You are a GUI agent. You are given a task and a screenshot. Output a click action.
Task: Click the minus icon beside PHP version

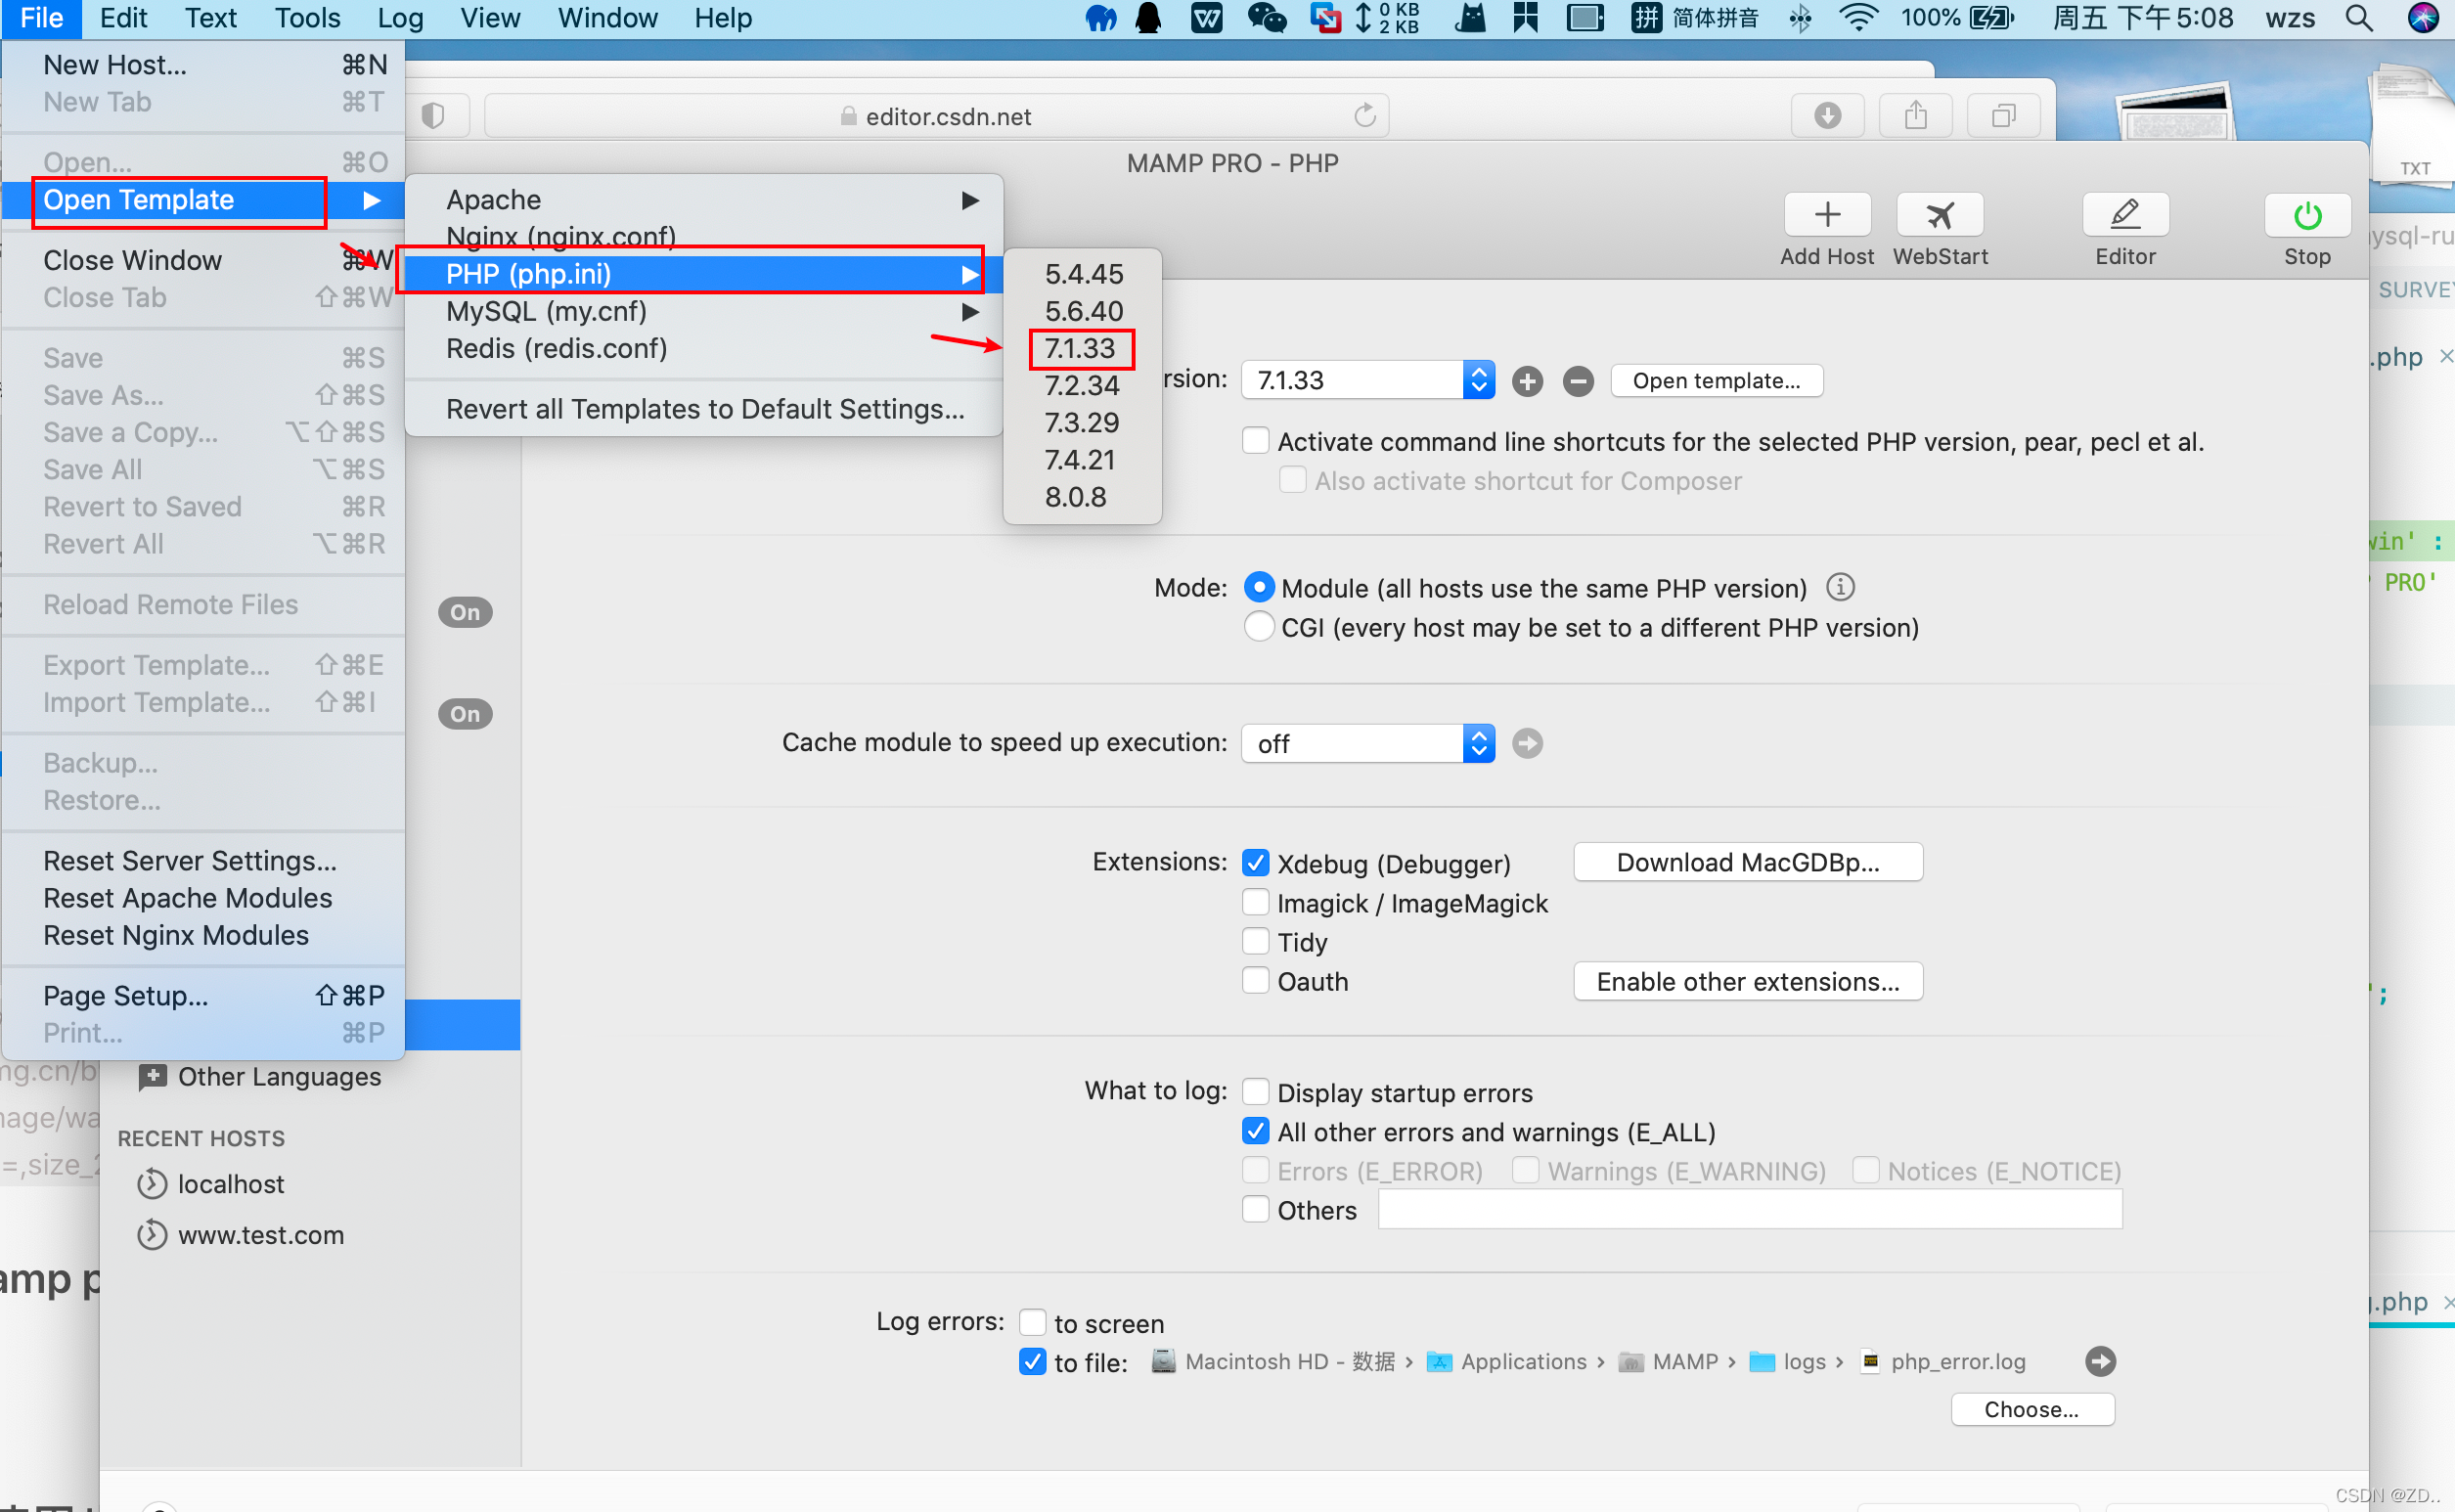[1577, 381]
